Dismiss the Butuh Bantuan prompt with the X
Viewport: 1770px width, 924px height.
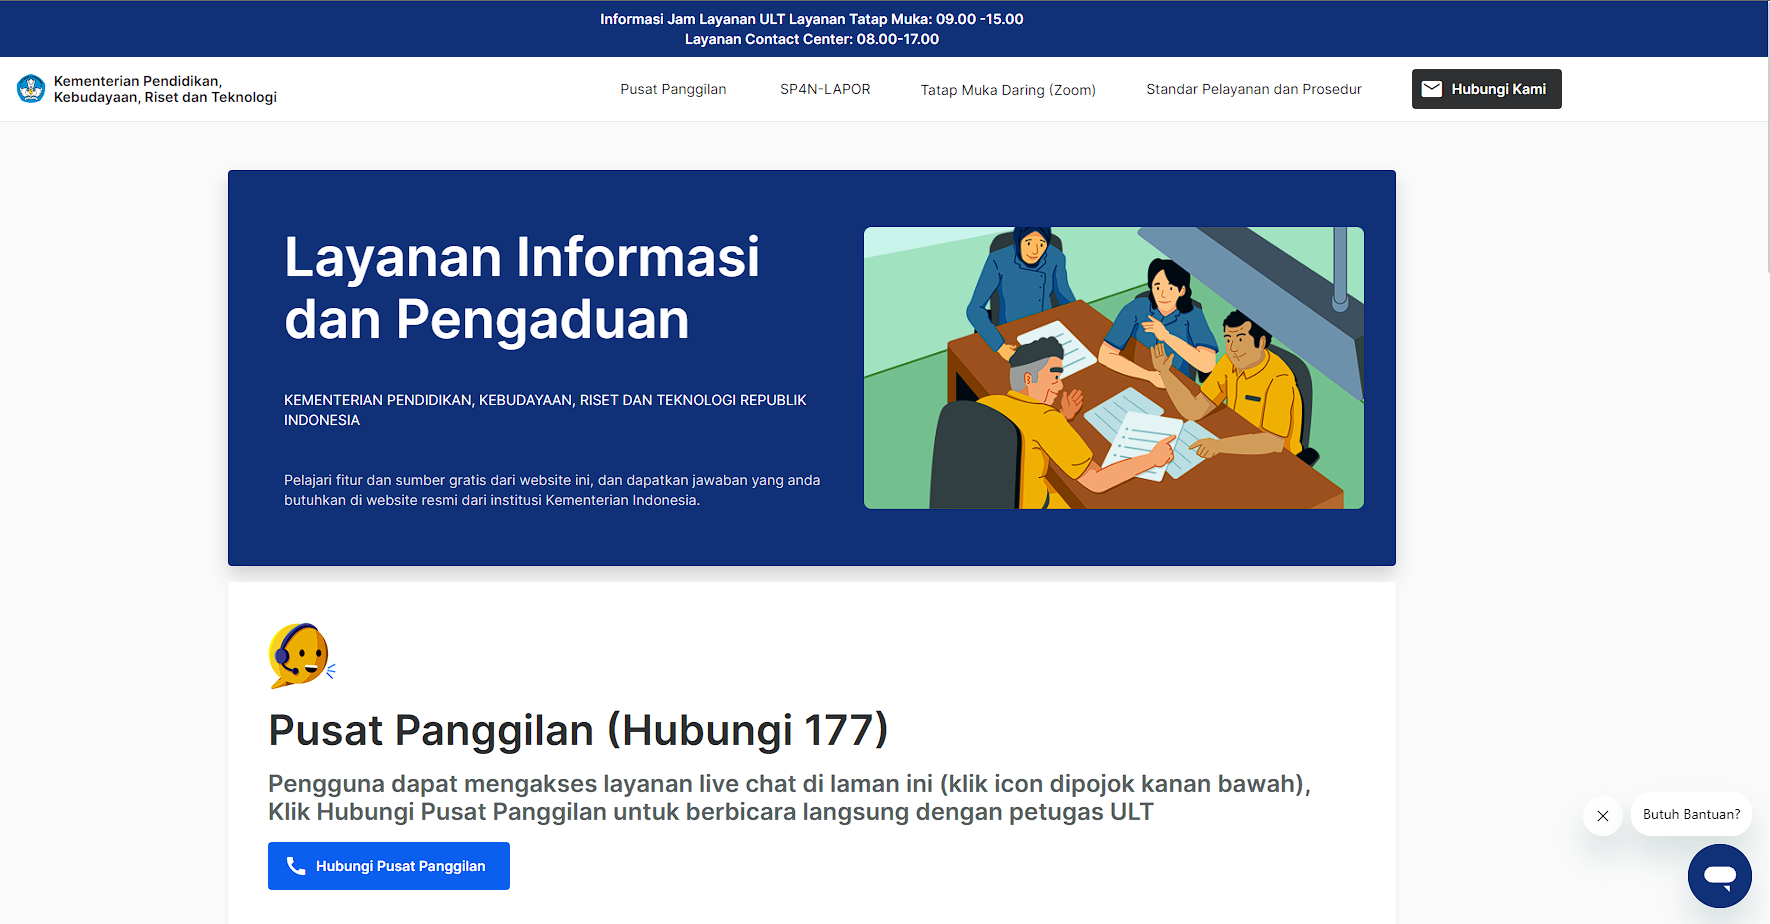pos(1603,815)
